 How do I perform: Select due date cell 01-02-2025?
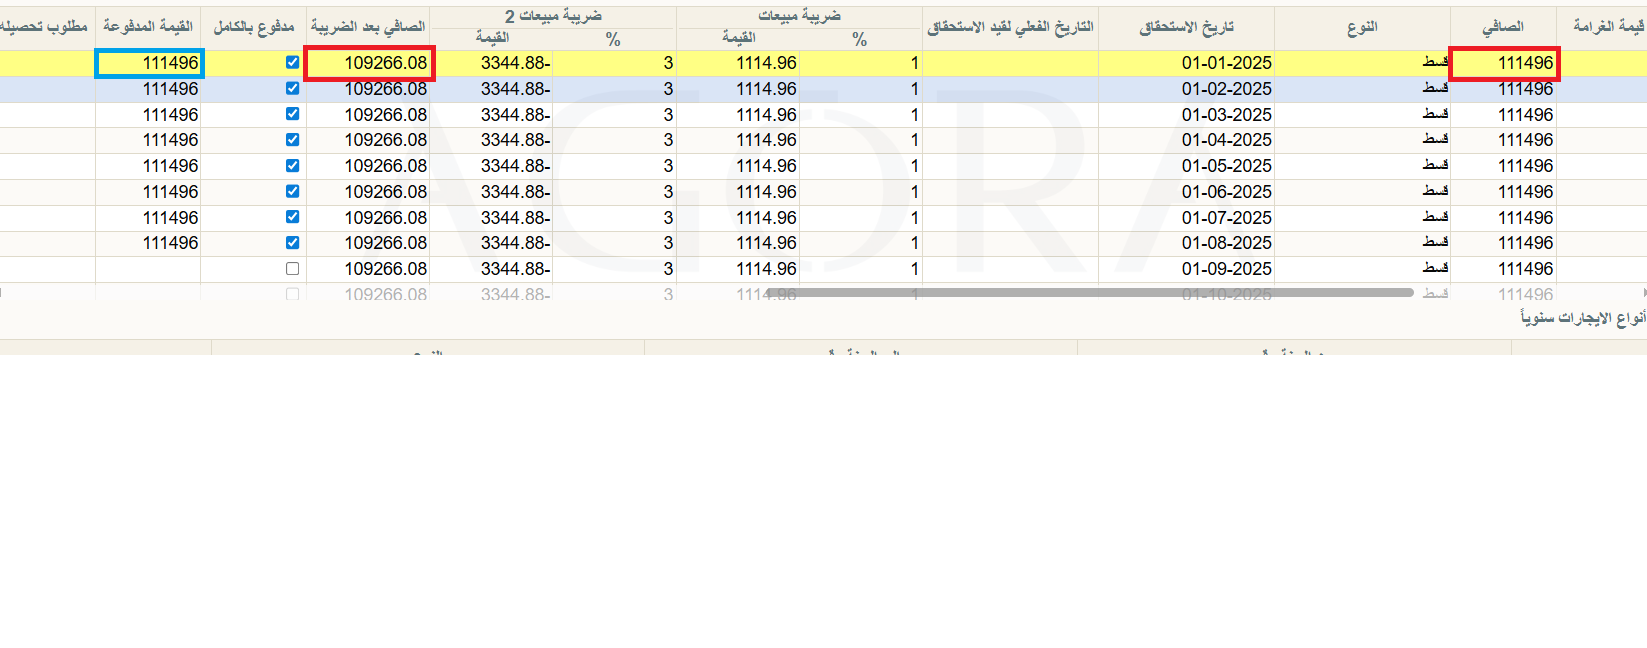[x=1186, y=89]
